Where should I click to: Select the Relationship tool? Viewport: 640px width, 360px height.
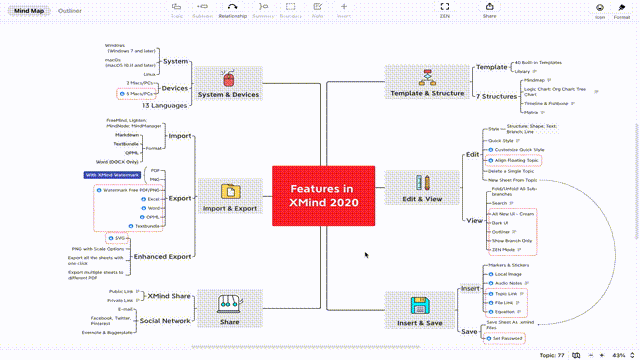pos(233,10)
